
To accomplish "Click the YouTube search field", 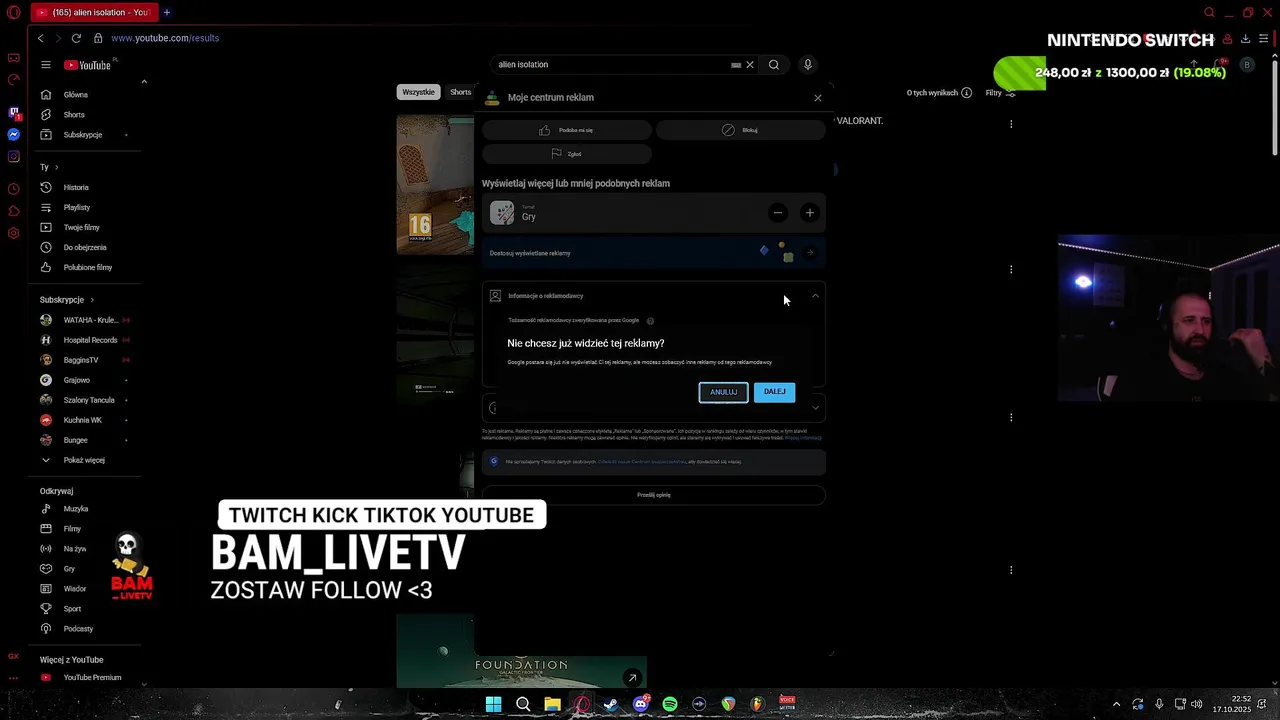I will [x=610, y=65].
